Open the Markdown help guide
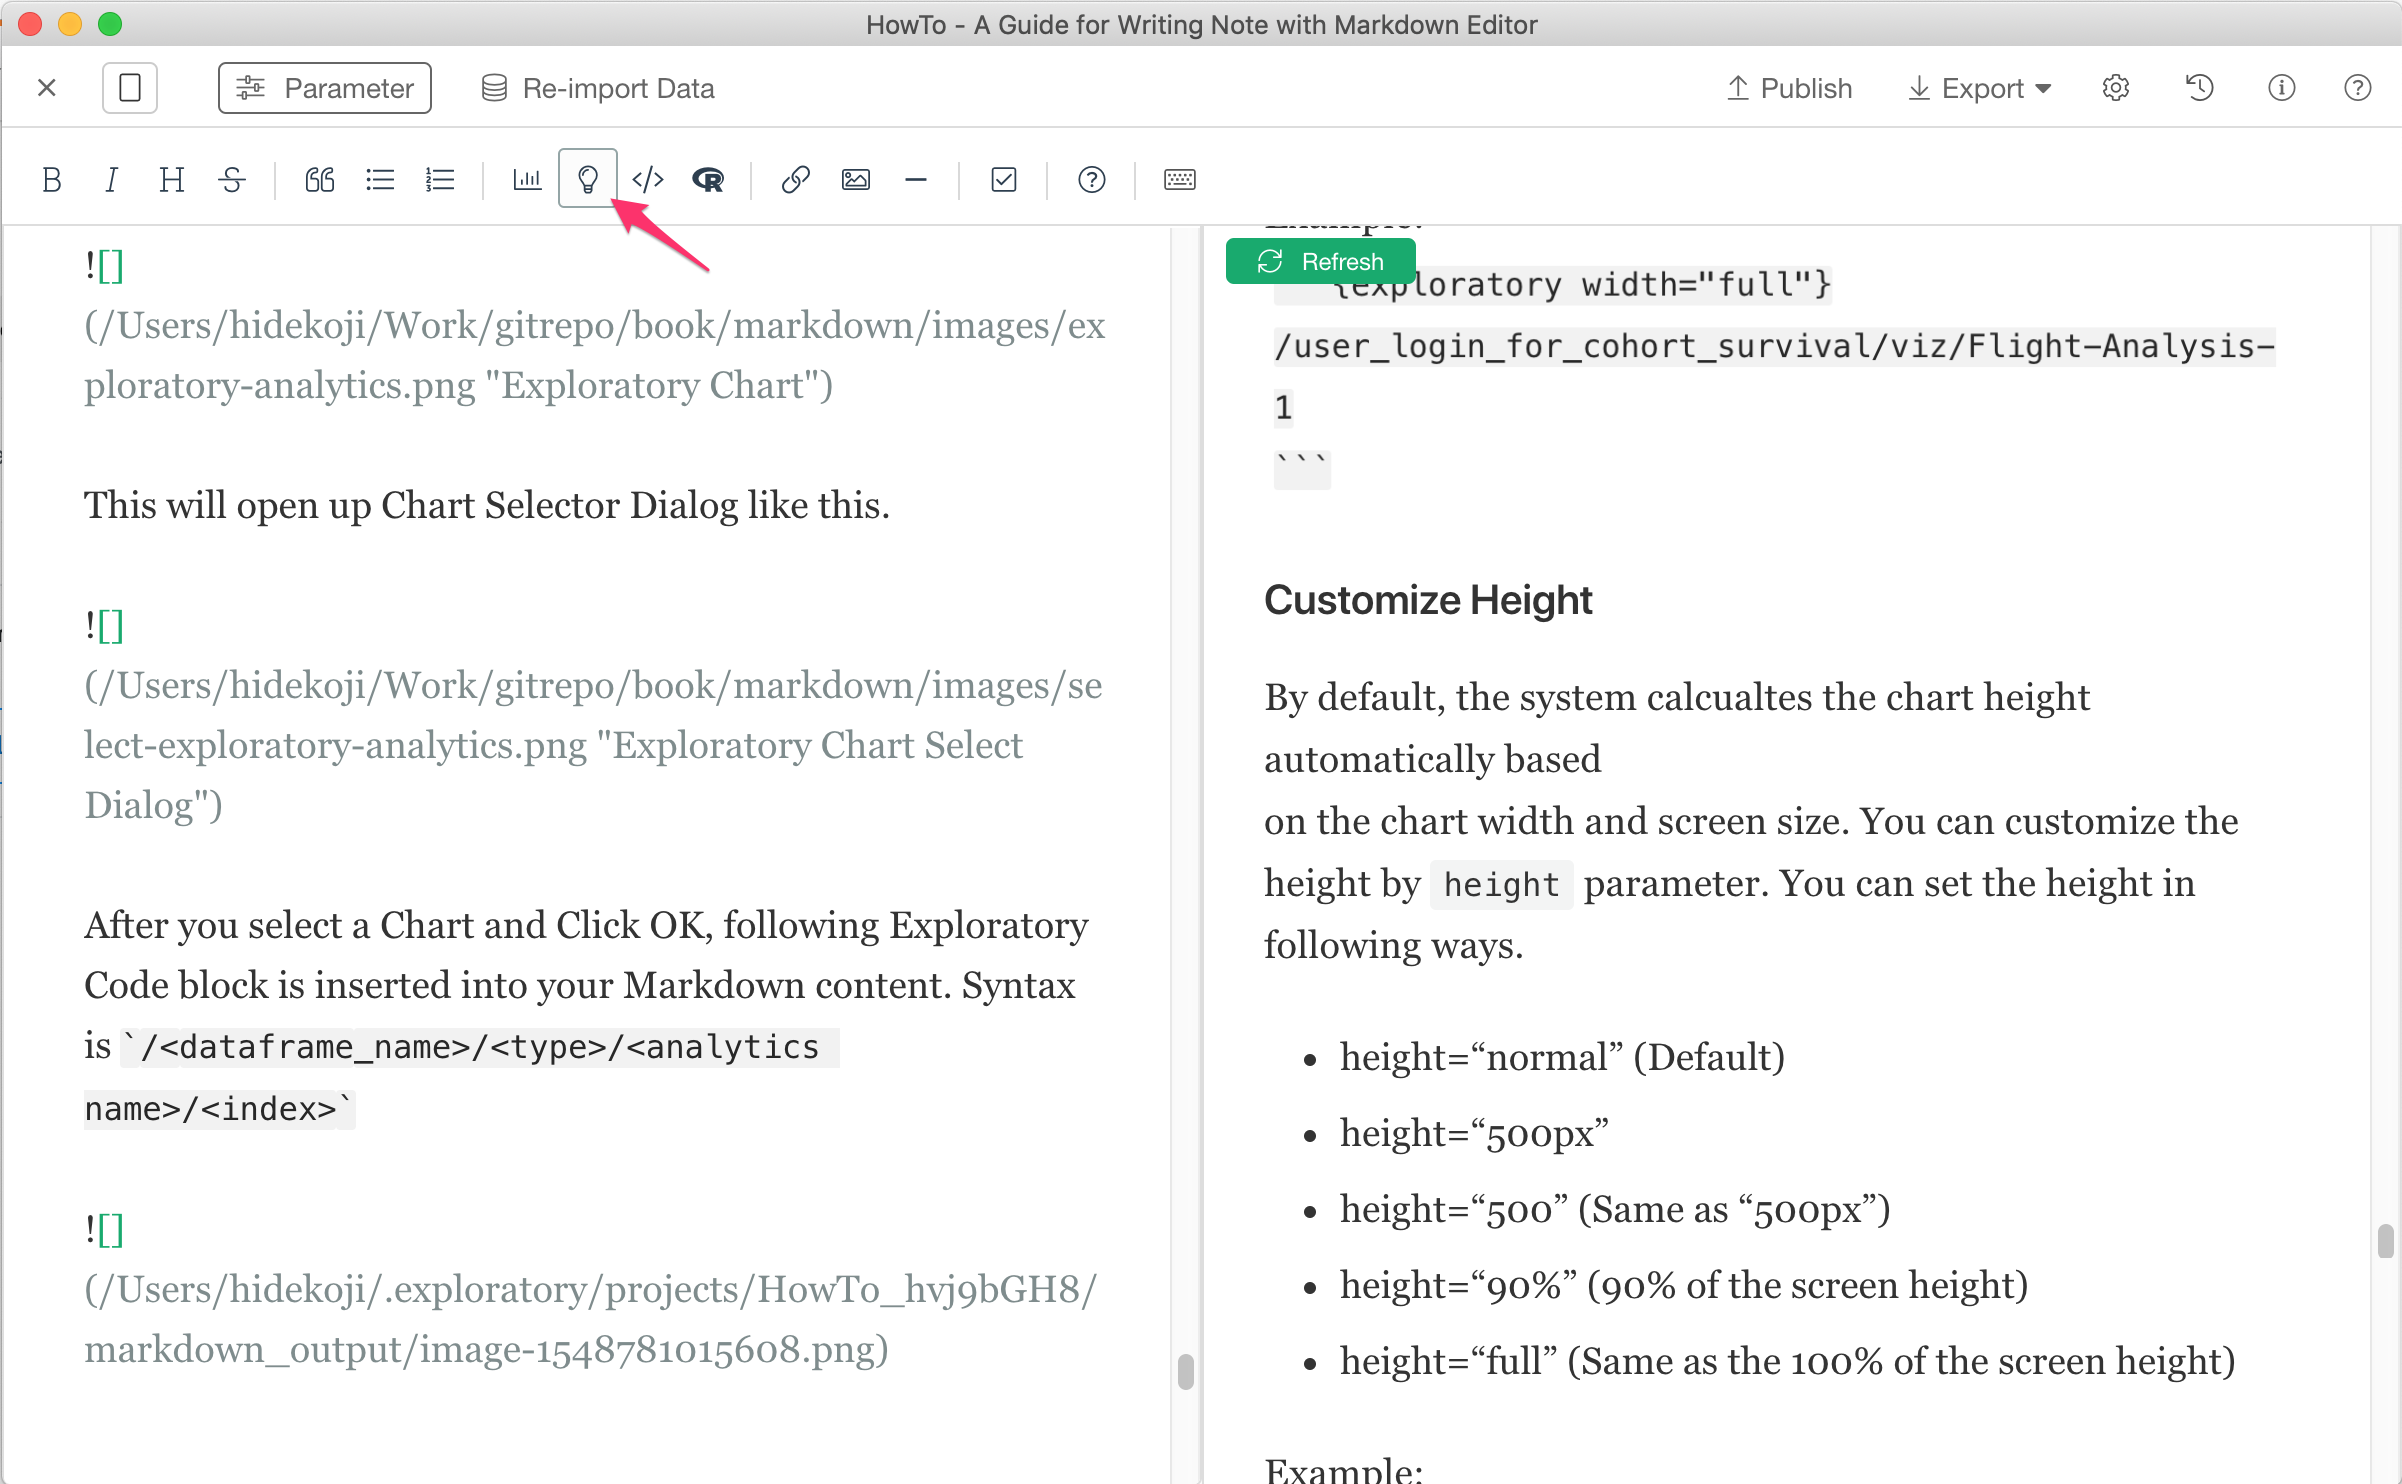The height and width of the screenshot is (1484, 2402). pos(1092,180)
